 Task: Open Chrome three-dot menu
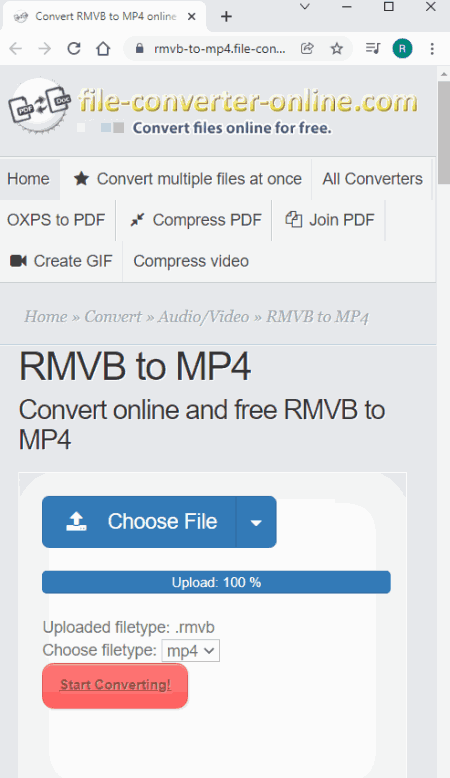[x=432, y=49]
